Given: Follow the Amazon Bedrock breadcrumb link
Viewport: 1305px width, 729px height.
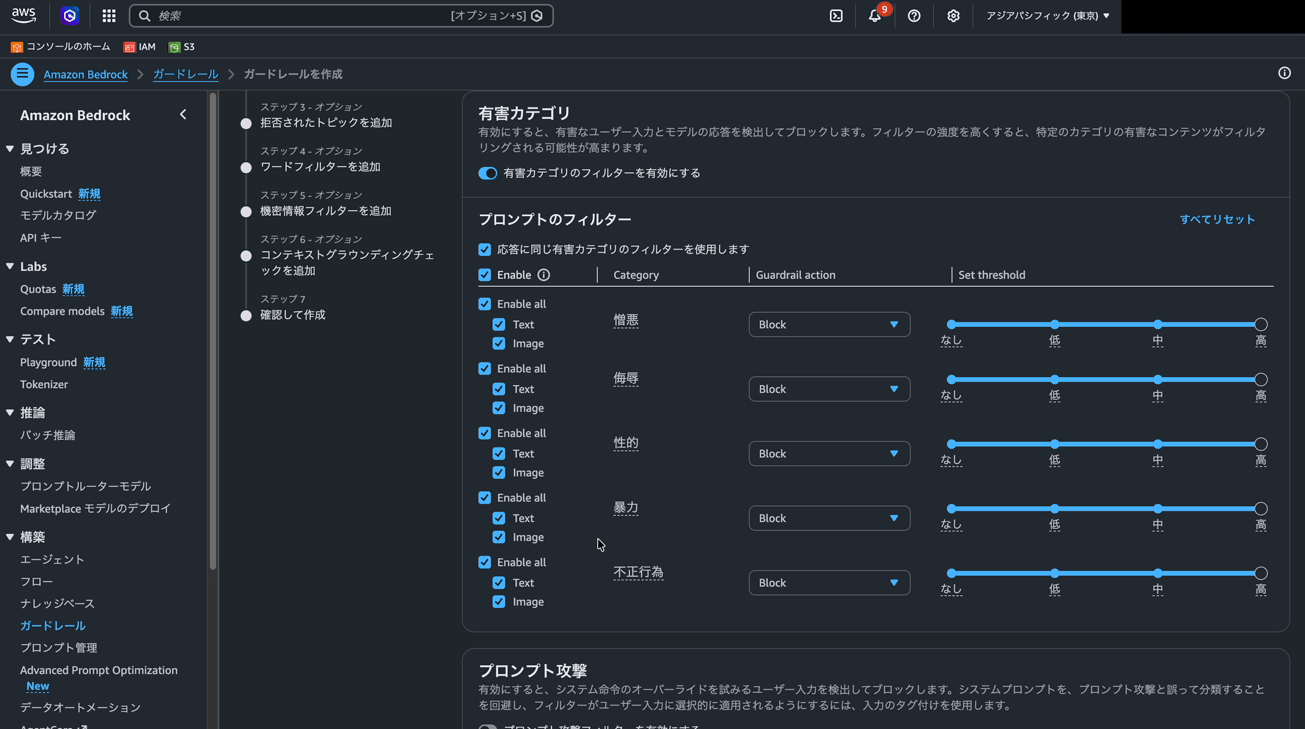Looking at the screenshot, I should click(85, 74).
